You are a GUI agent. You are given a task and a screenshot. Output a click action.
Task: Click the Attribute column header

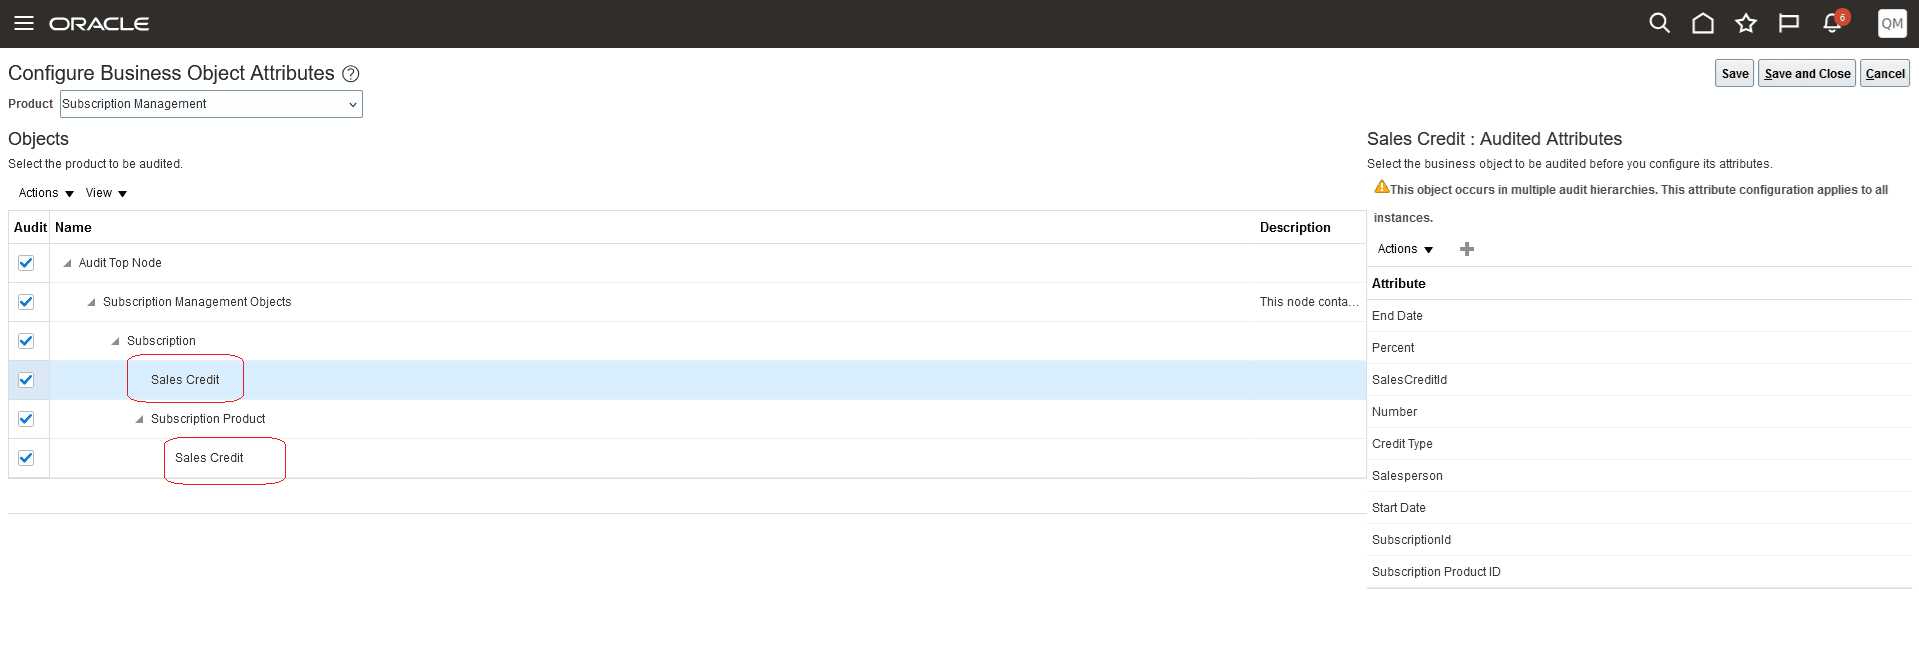(1398, 284)
